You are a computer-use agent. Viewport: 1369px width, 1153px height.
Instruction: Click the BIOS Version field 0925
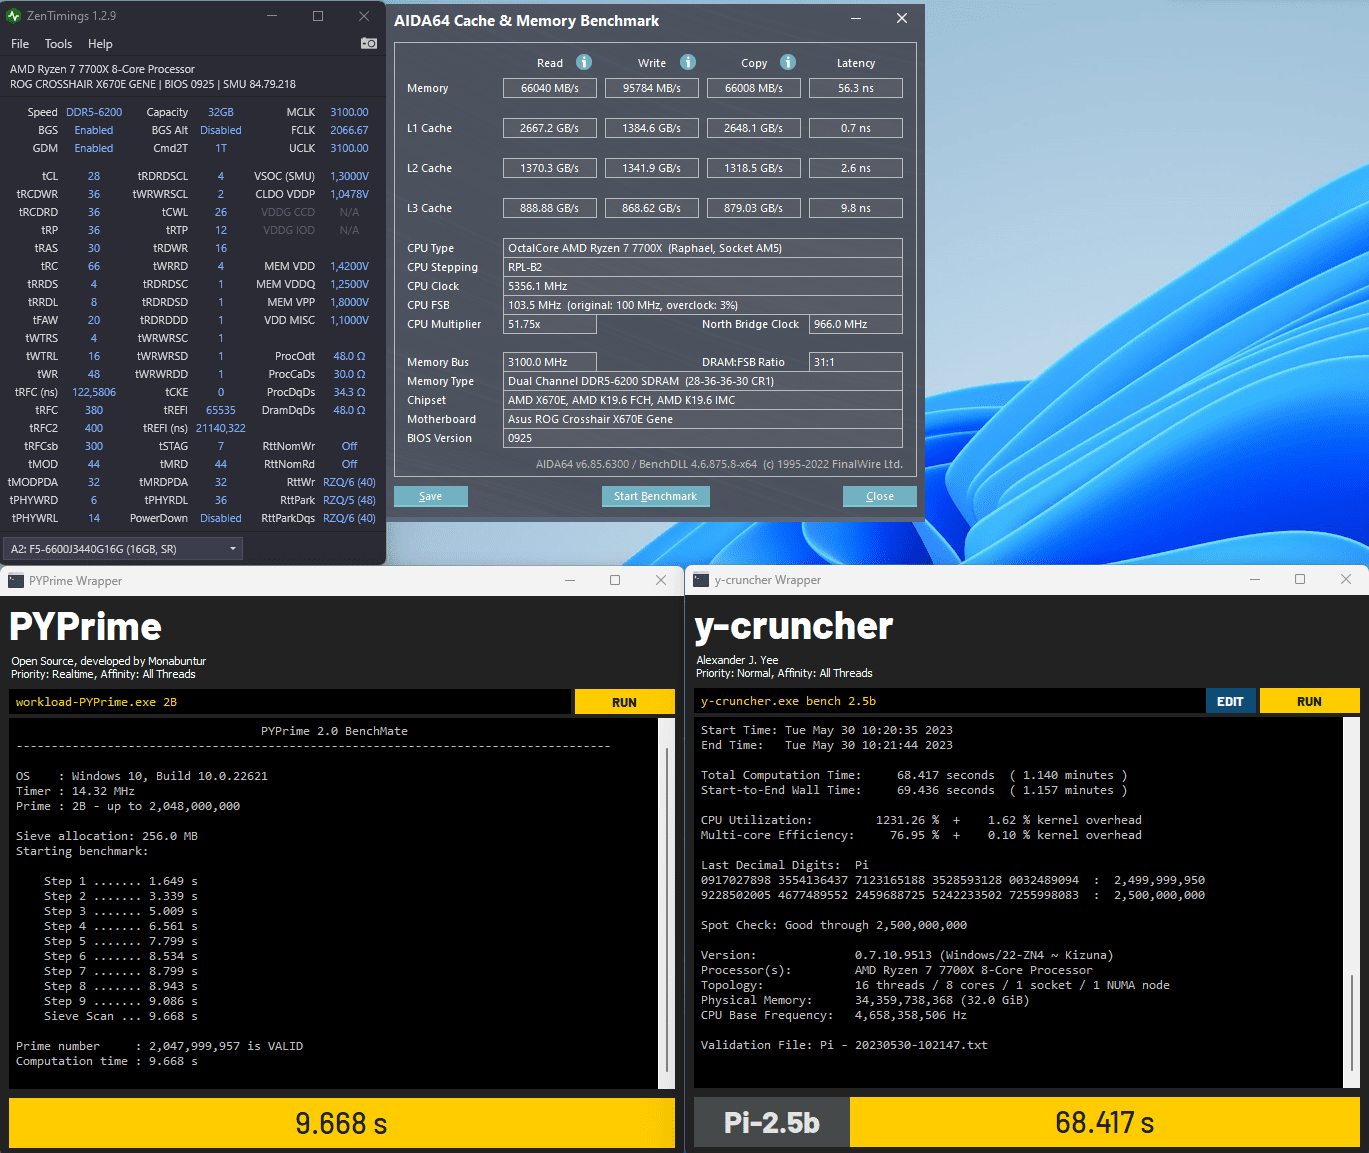pos(703,438)
